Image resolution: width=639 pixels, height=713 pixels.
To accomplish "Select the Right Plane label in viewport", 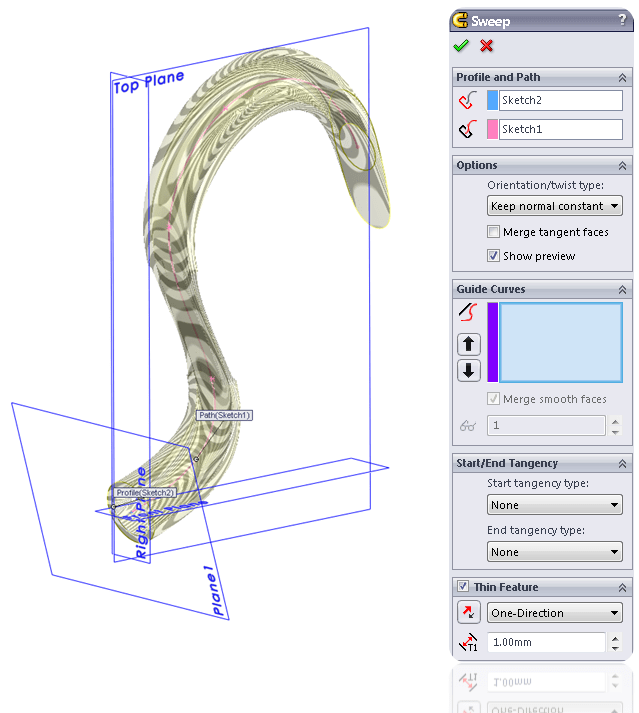I will [x=142, y=514].
